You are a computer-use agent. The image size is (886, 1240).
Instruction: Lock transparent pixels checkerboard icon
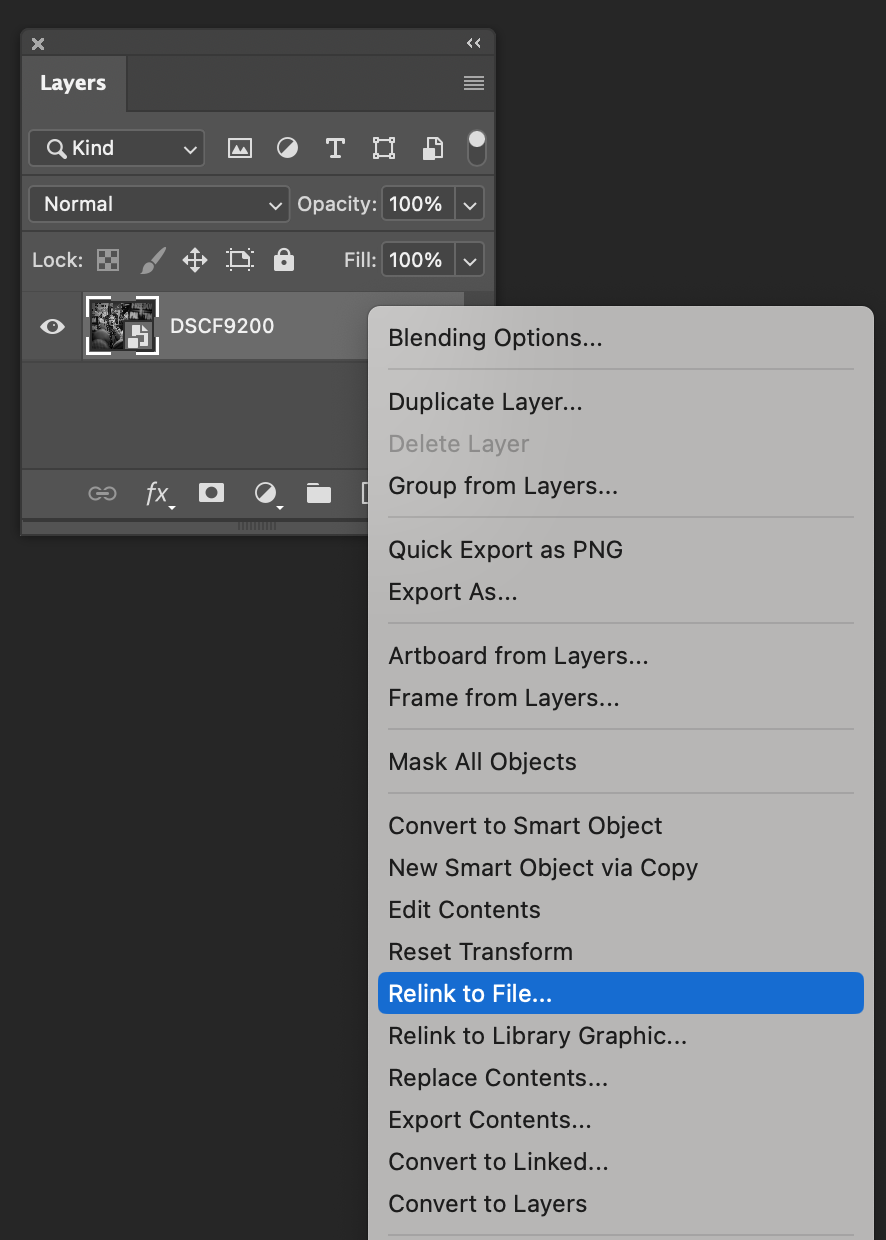(108, 260)
